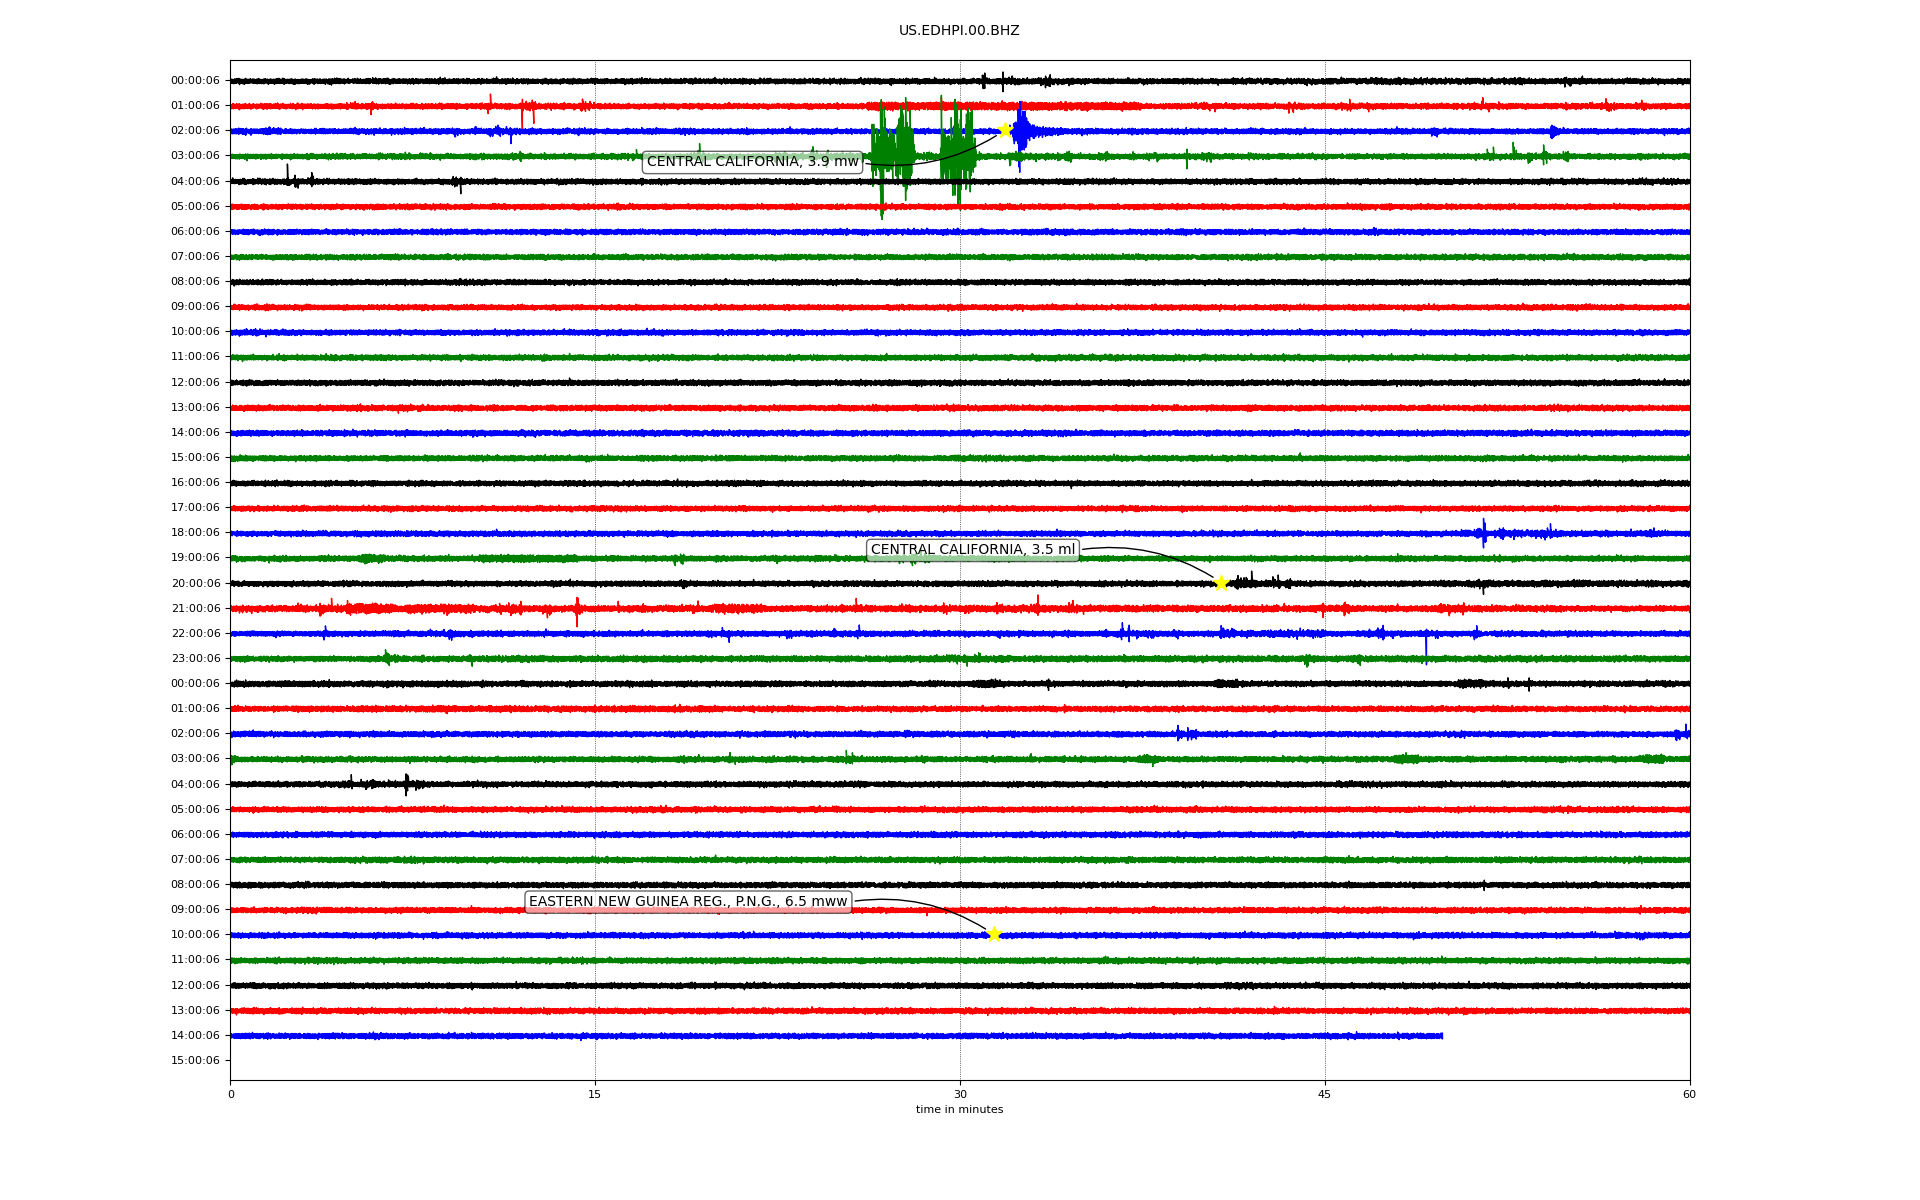Screen dimensions: 1920x1200
Task: Click the end of the last blue 14:00:06 trace
Action: coord(1441,1036)
